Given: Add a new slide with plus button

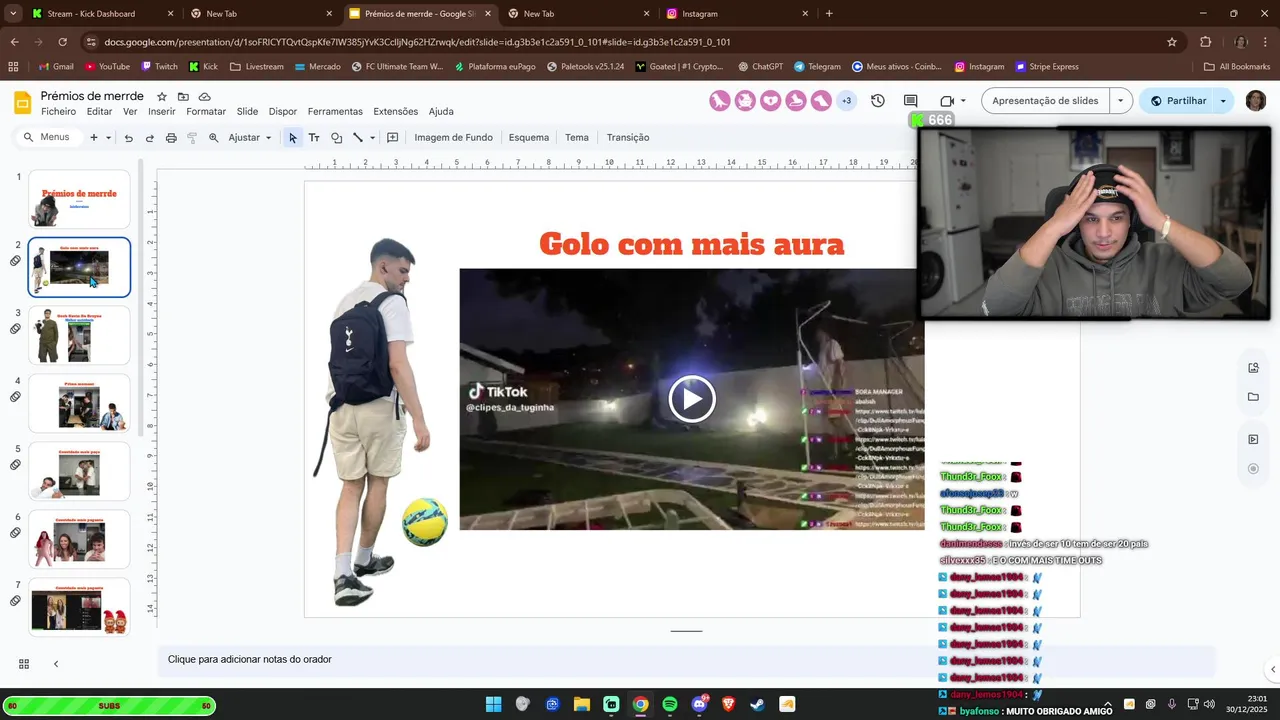Looking at the screenshot, I should pyautogui.click(x=94, y=138).
